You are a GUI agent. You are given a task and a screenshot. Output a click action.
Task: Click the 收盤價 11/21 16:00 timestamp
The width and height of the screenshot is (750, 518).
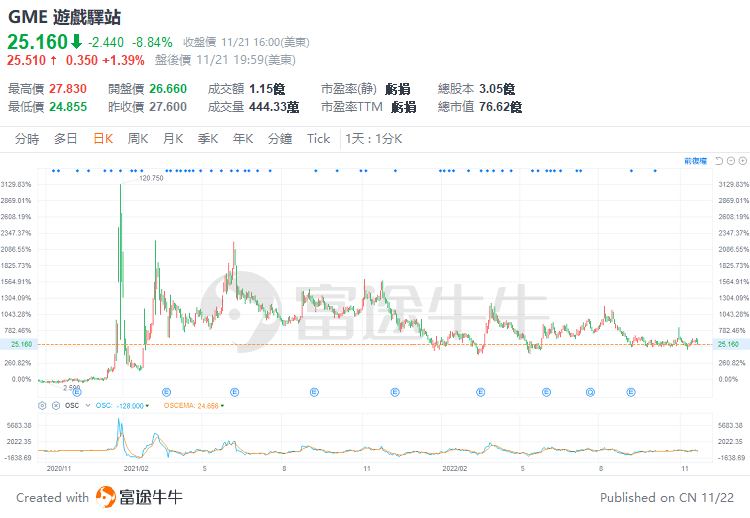click(246, 43)
